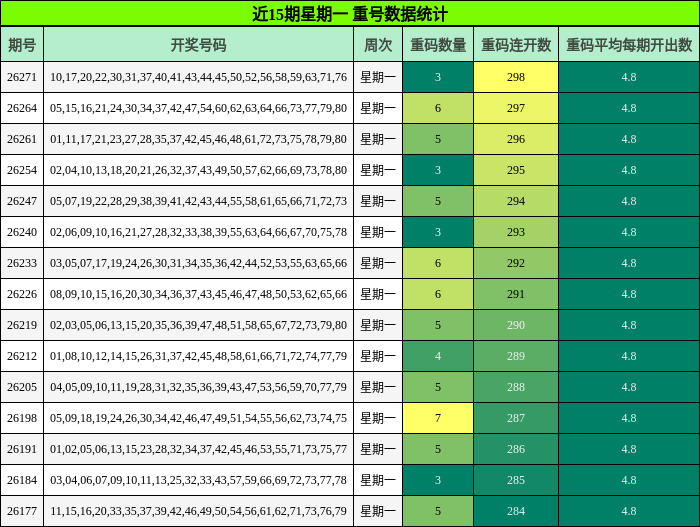The image size is (700, 527).
Task: Click the draw numbers of issue 26212
Action: [x=199, y=356]
